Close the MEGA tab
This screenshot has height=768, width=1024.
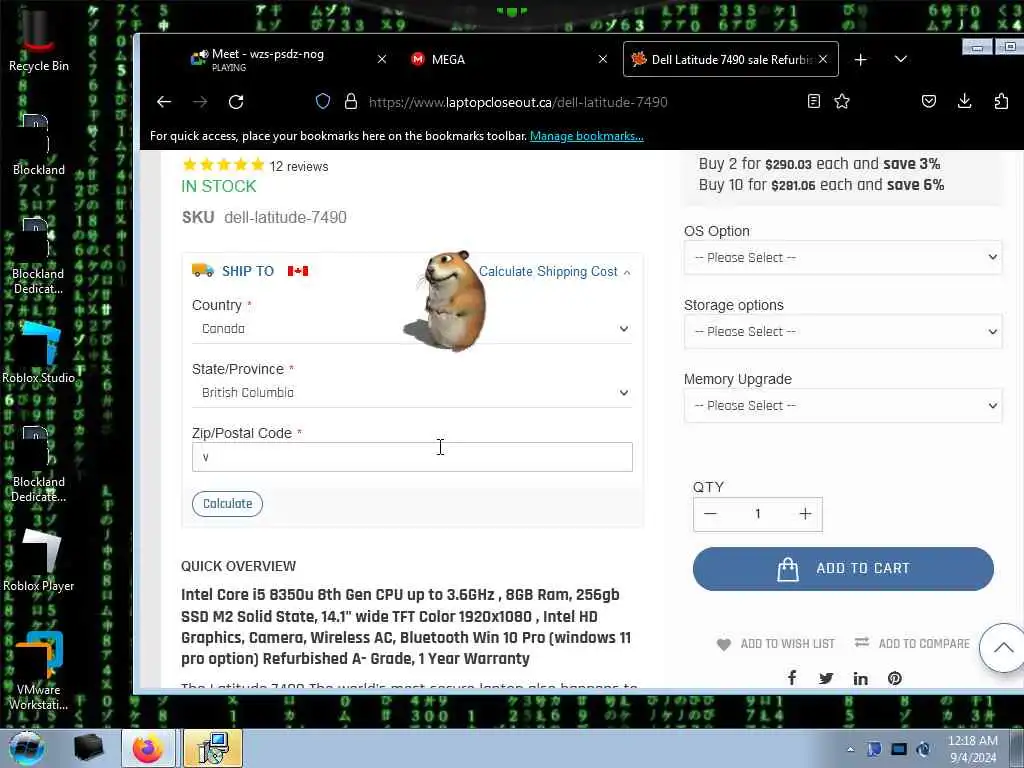tap(603, 59)
